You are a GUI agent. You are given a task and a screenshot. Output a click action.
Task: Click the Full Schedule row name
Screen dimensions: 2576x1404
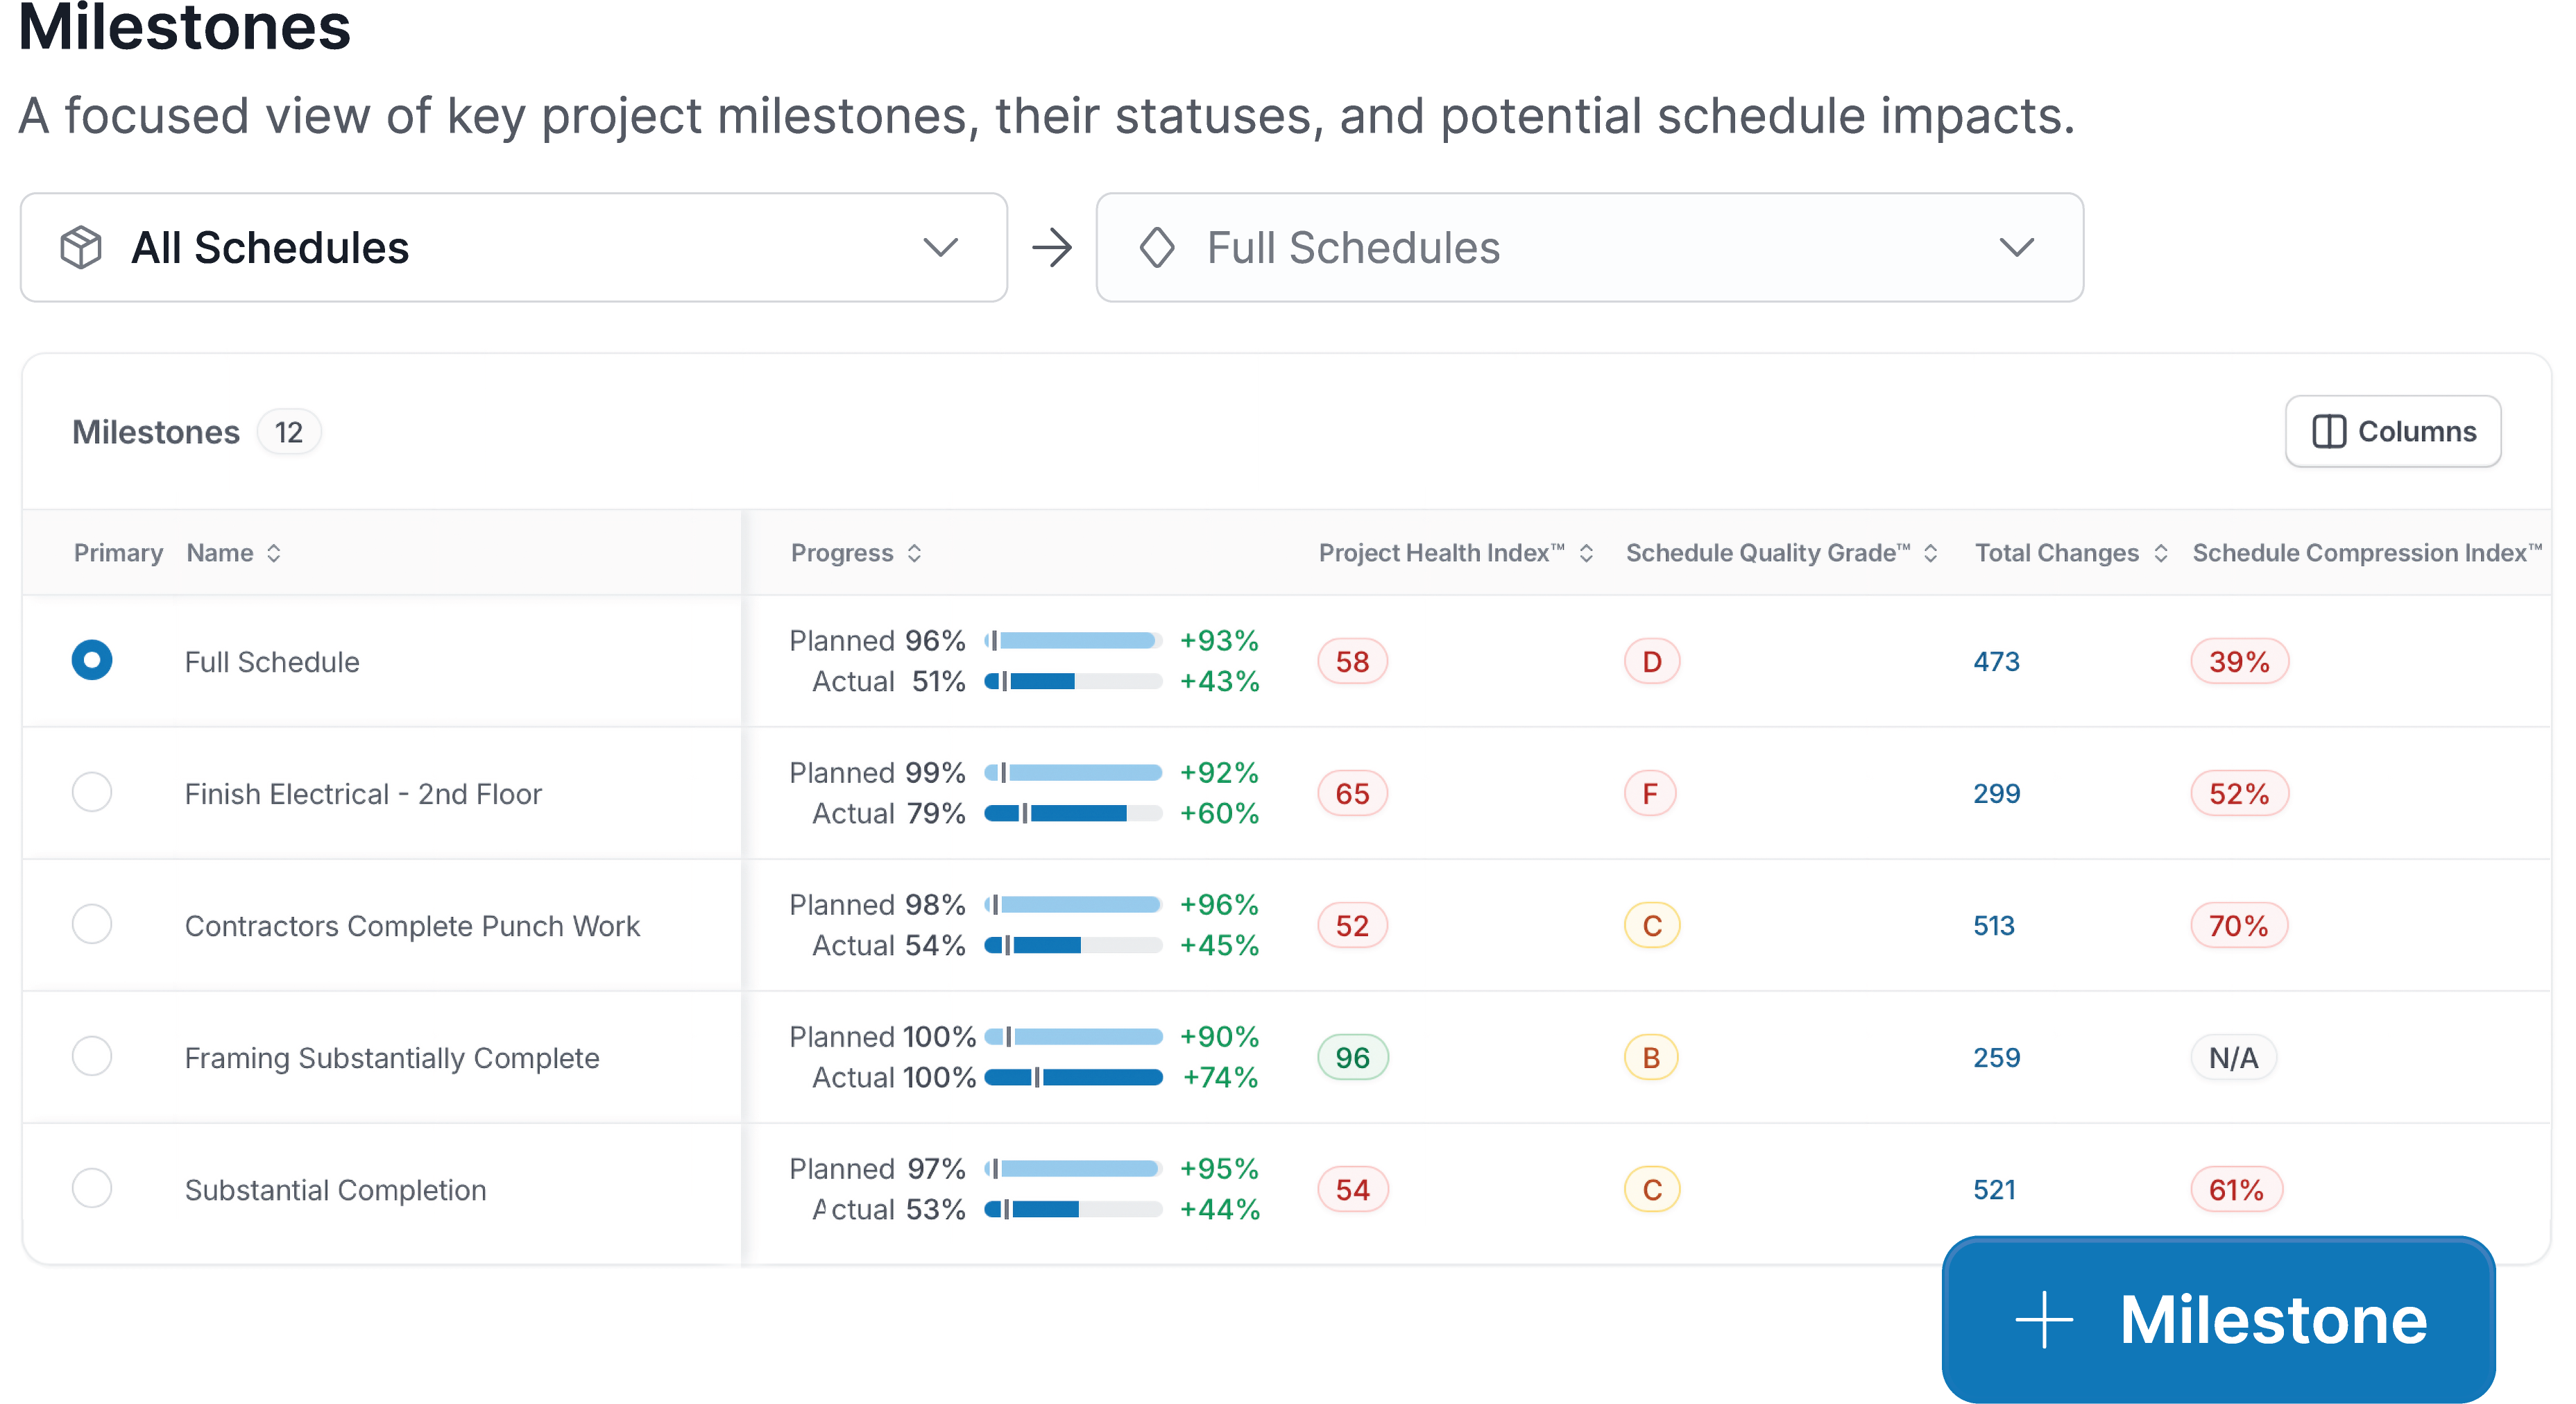point(272,661)
